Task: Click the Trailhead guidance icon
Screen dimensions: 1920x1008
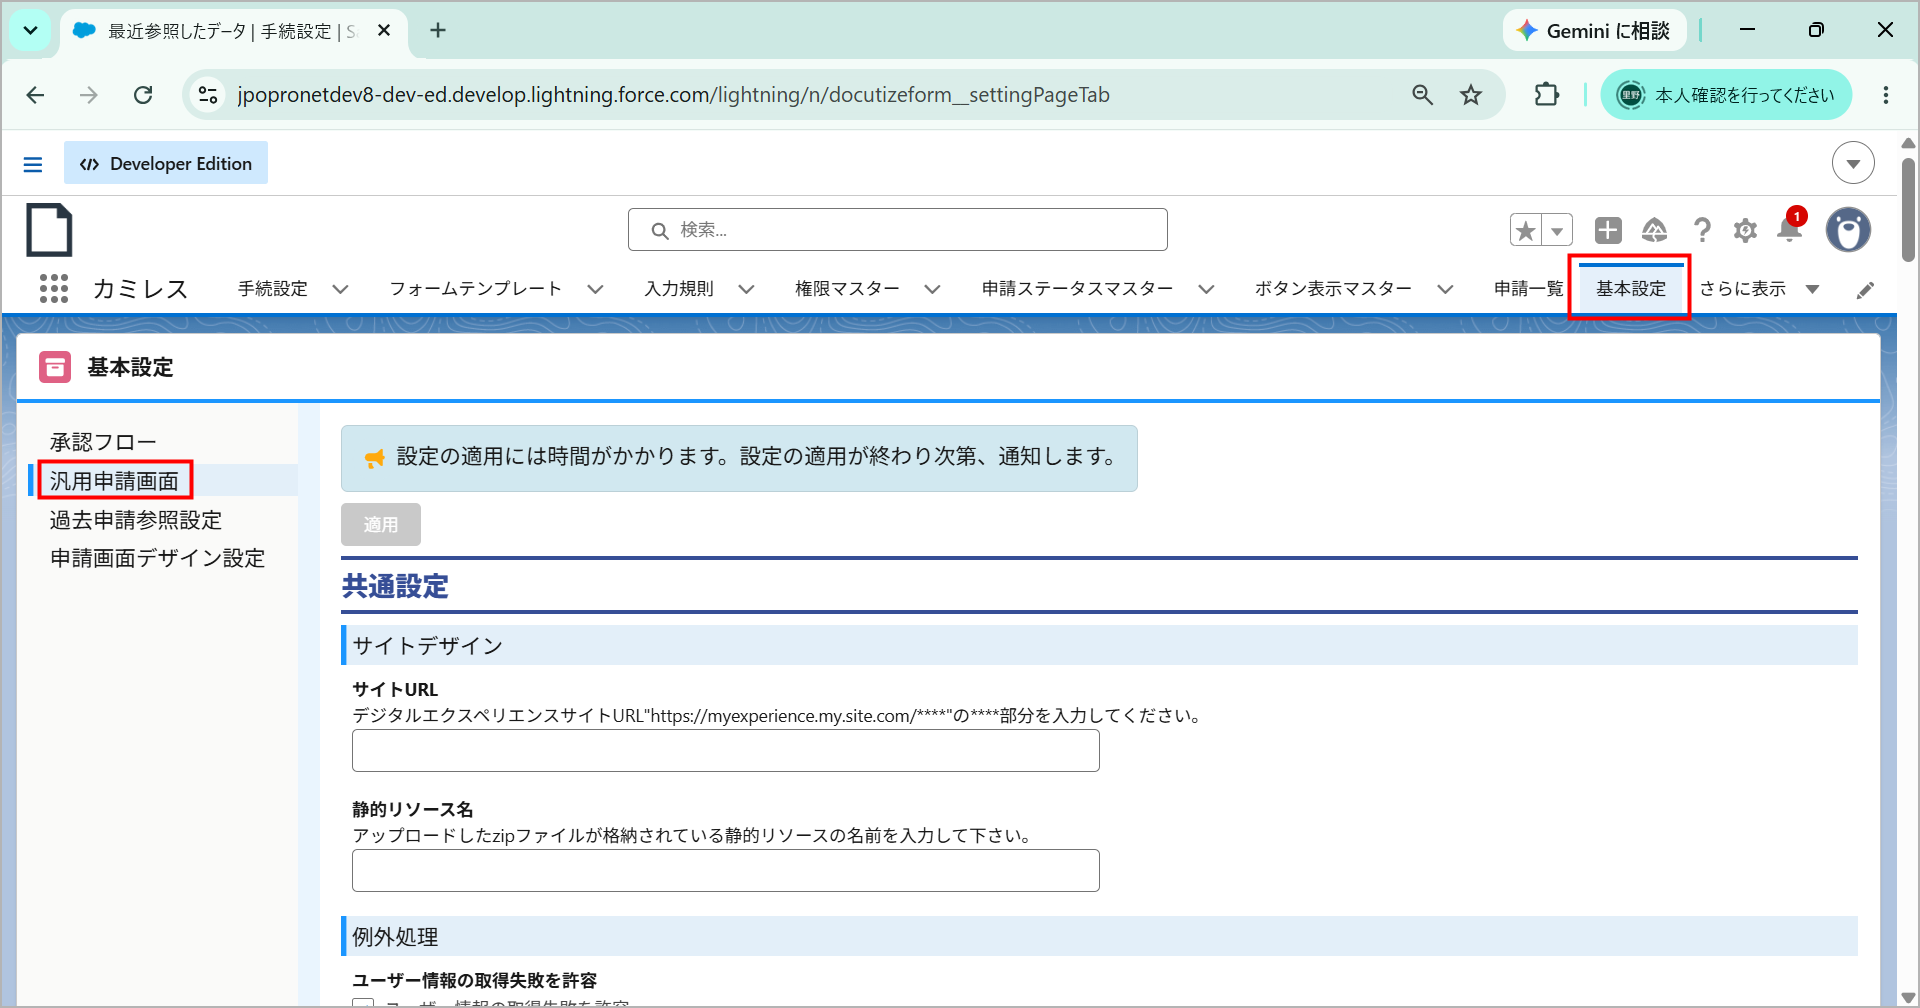Action: [1654, 230]
